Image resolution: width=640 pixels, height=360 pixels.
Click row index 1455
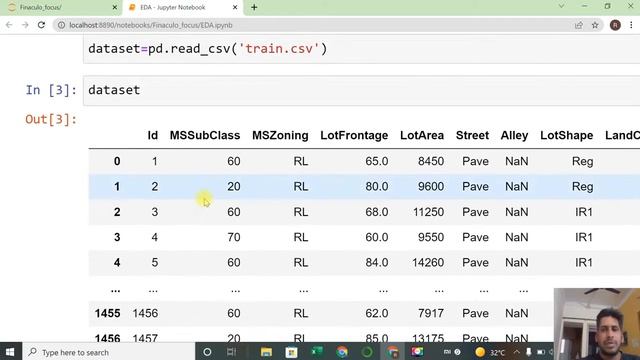click(107, 313)
